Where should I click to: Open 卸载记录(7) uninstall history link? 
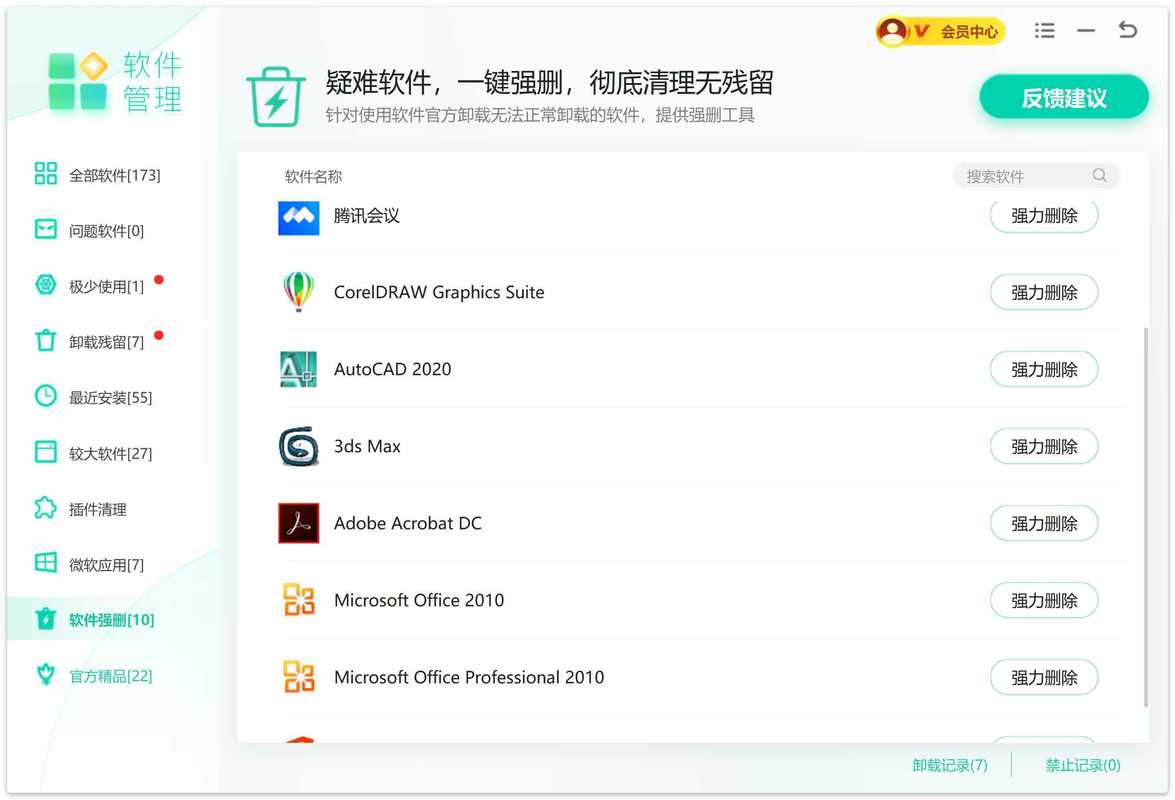point(949,765)
